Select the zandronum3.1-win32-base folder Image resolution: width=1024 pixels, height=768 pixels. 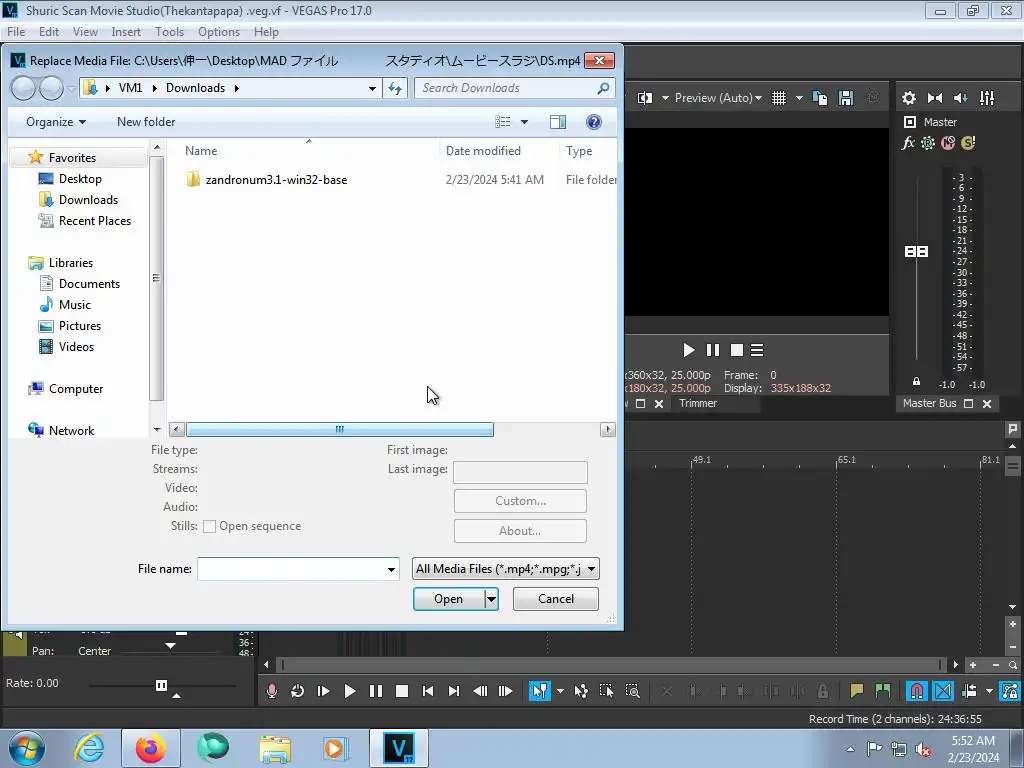276,180
